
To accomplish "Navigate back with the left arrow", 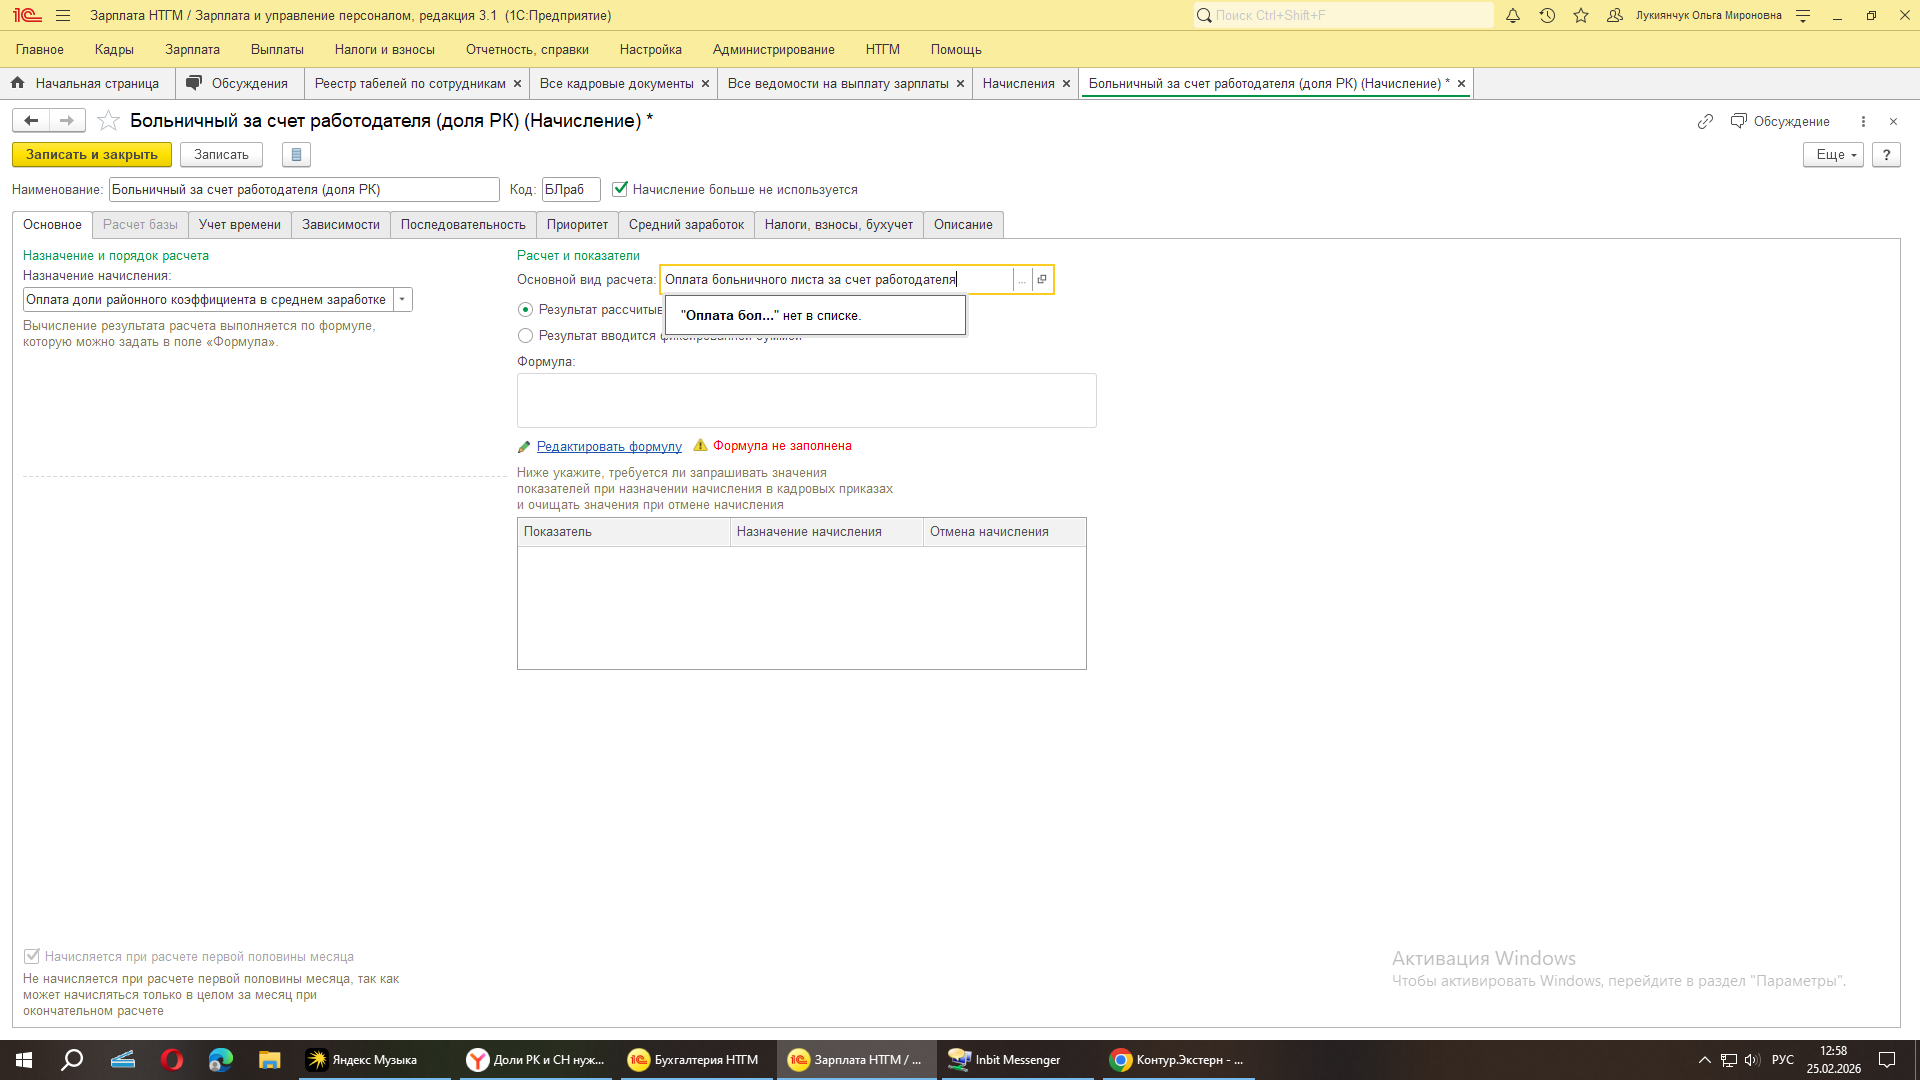I will pyautogui.click(x=31, y=121).
